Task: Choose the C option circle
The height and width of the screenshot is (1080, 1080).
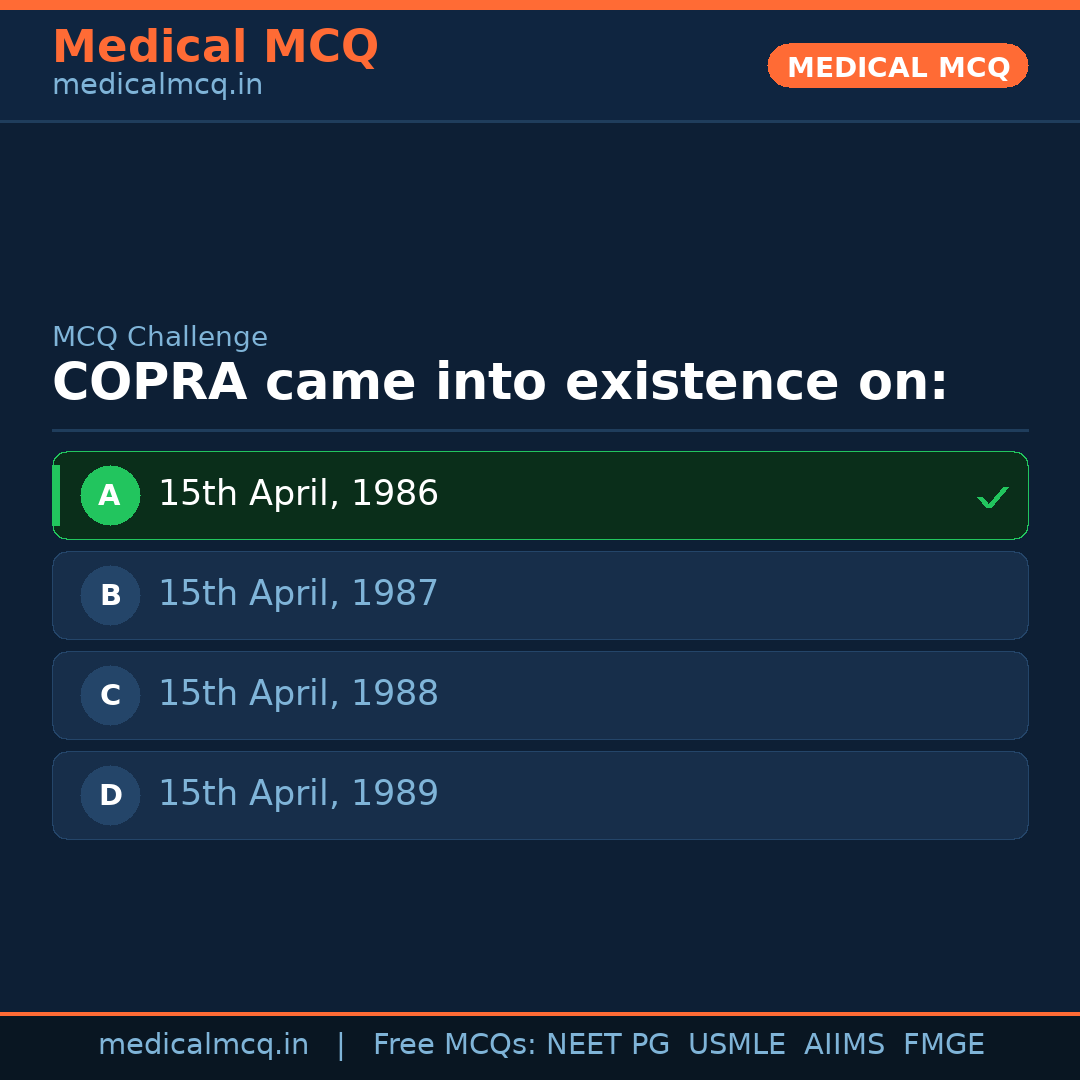Action: 110,695
